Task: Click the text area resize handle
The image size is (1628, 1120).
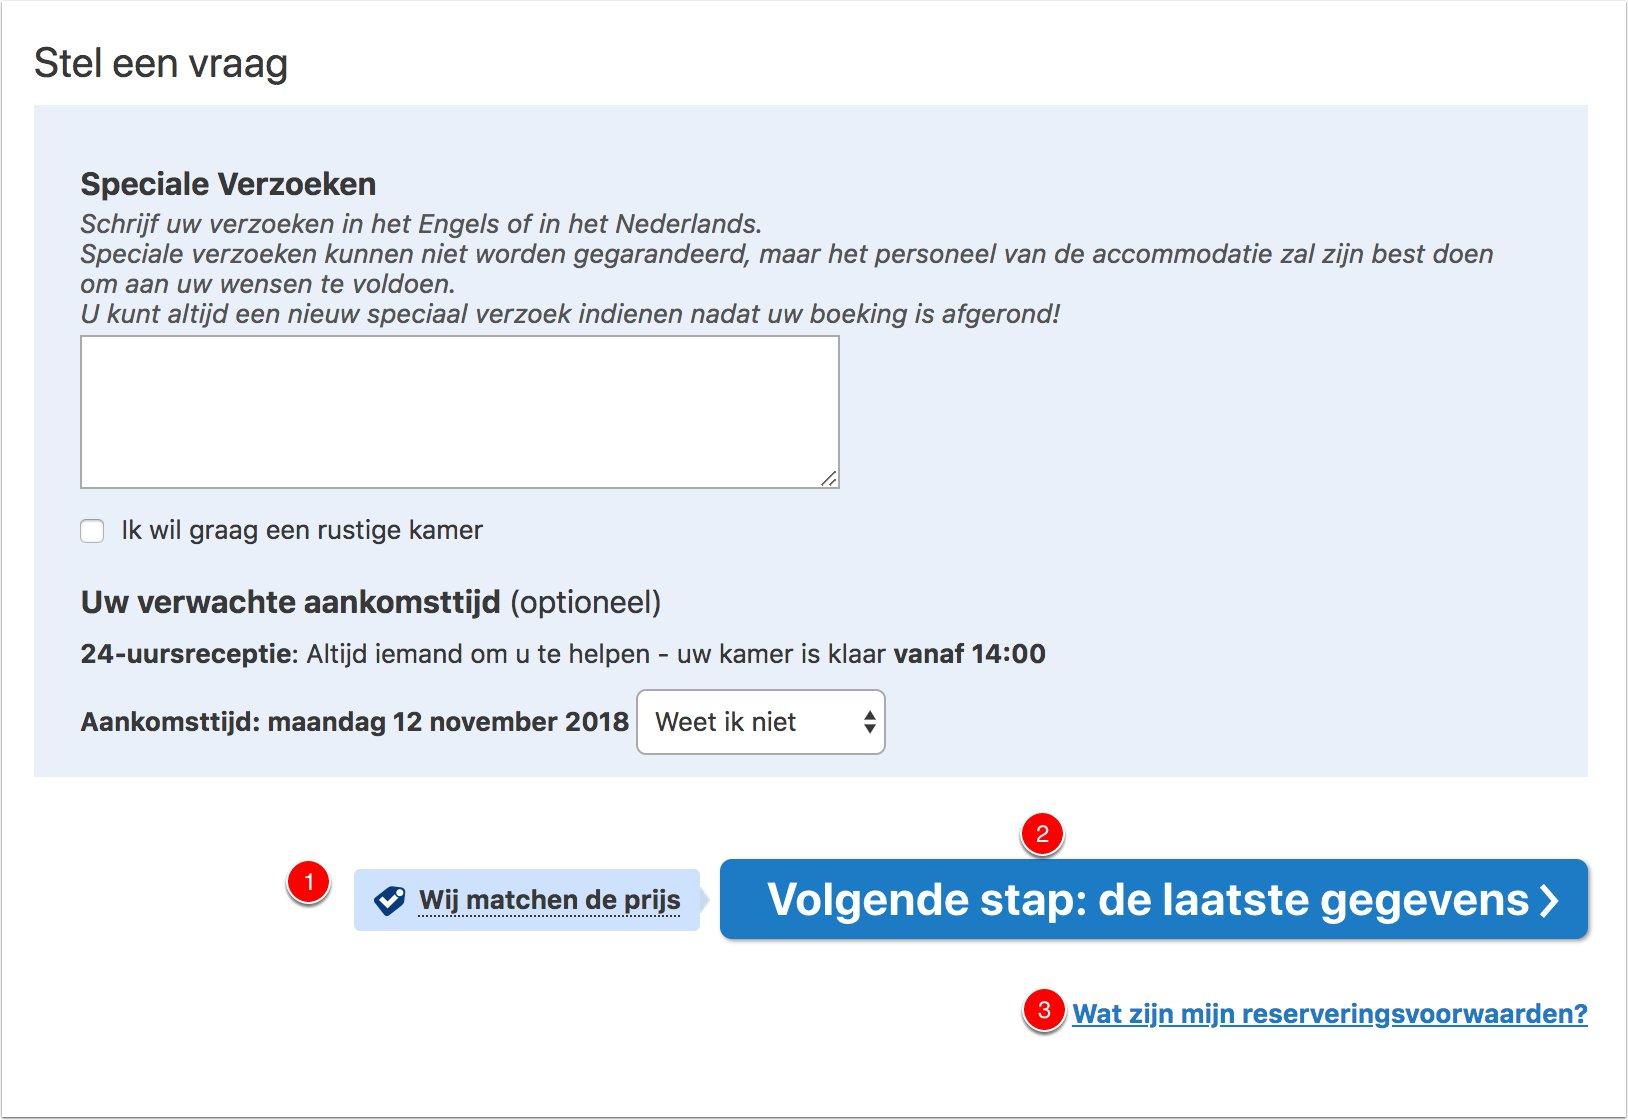Action: point(829,478)
